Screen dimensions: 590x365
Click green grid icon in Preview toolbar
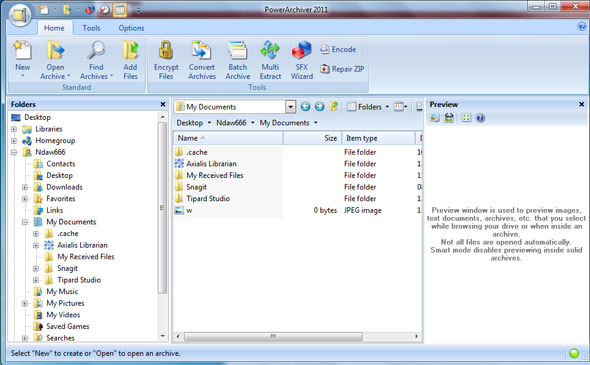[x=466, y=118]
